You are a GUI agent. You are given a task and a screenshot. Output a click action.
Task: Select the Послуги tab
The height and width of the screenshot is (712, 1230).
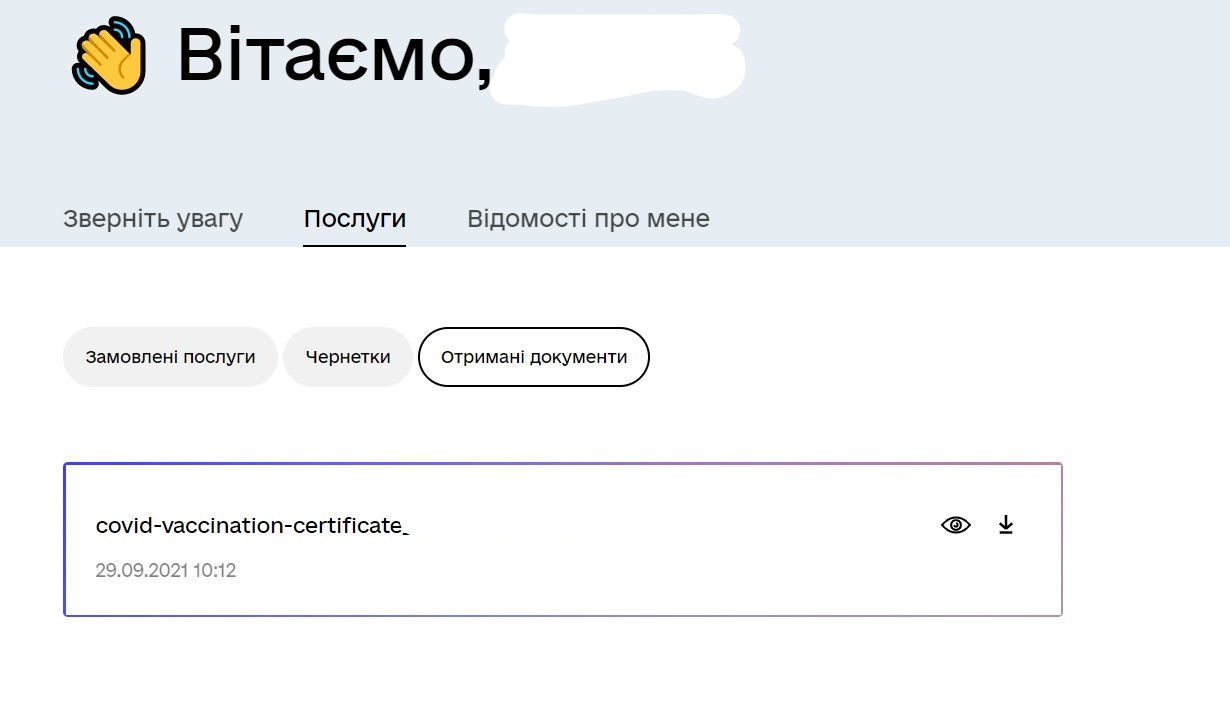click(x=355, y=219)
